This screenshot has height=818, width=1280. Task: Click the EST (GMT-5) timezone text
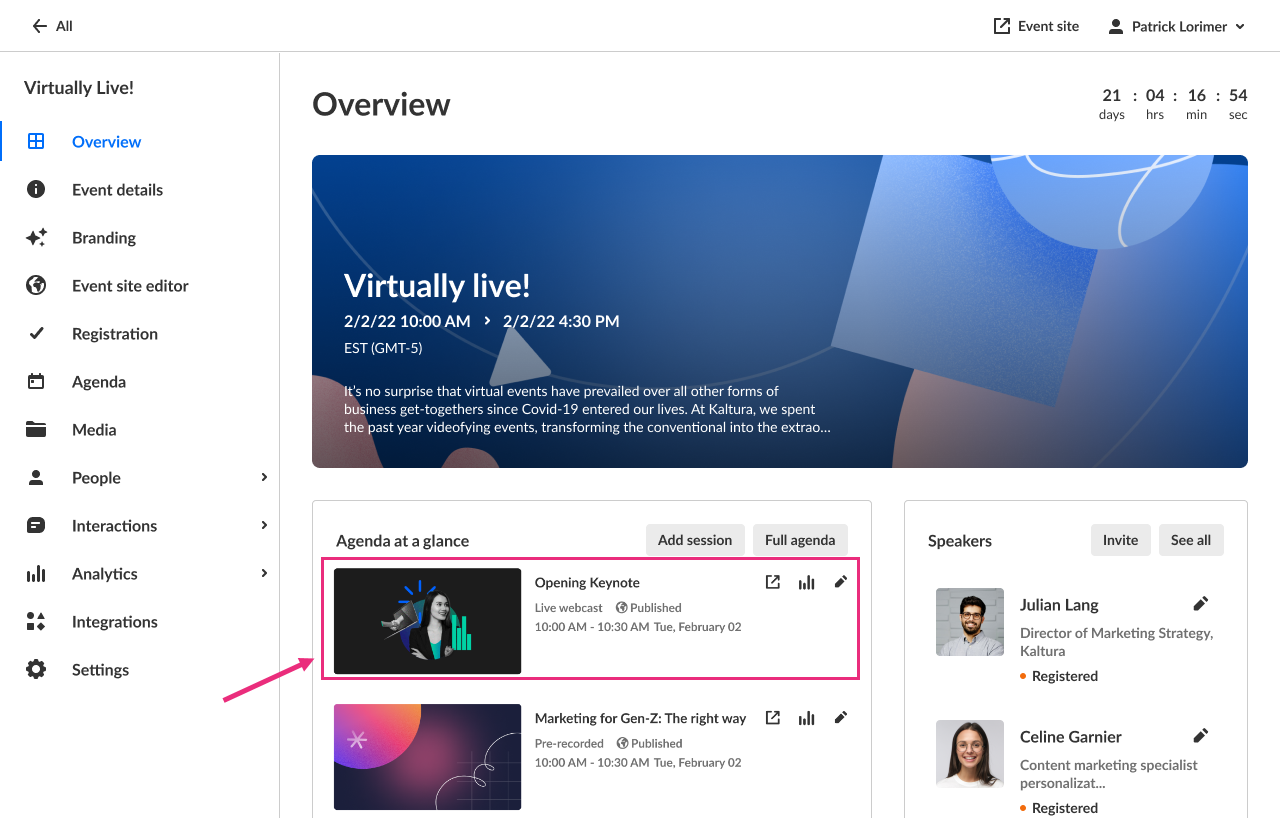pos(383,348)
